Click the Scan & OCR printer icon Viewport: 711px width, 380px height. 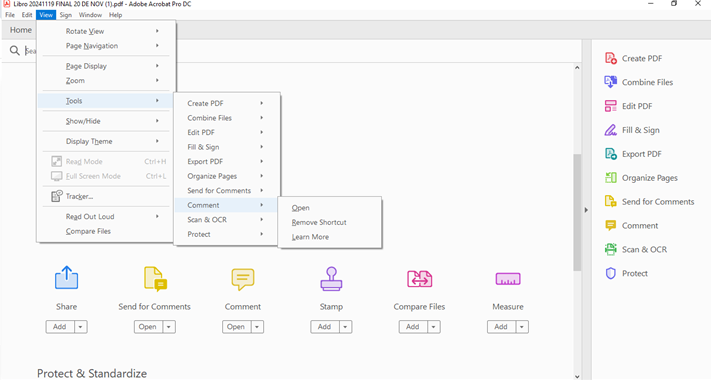(611, 249)
